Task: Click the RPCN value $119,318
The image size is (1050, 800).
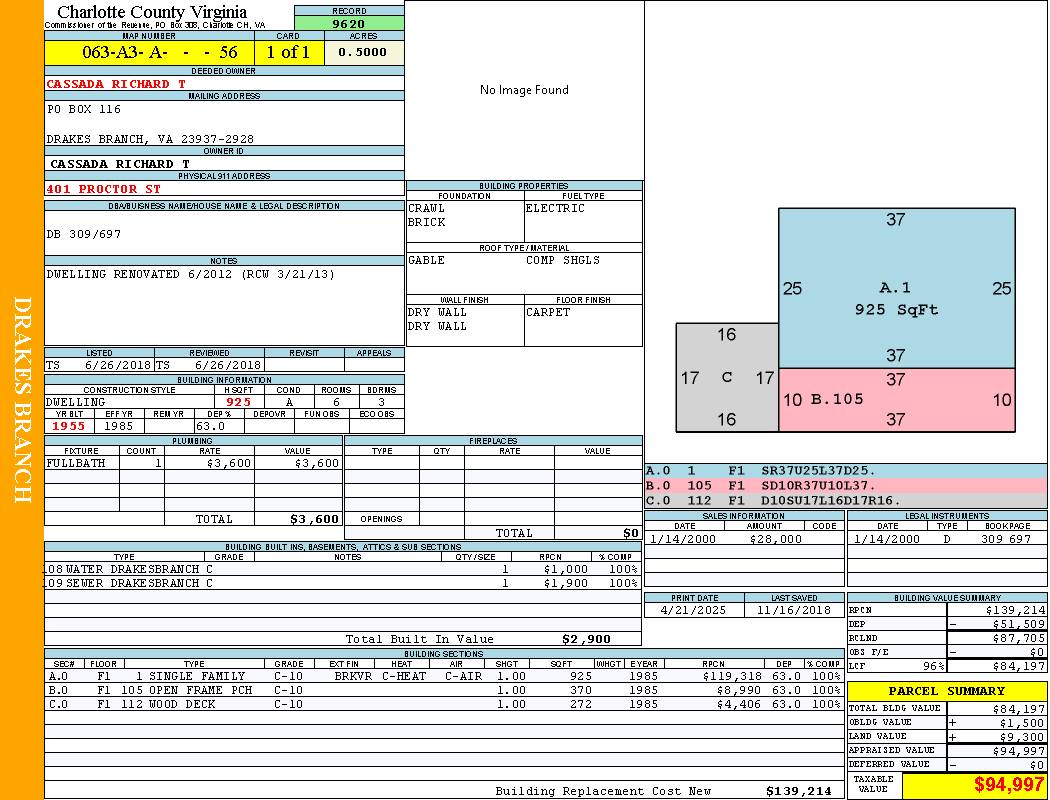Action: [733, 677]
